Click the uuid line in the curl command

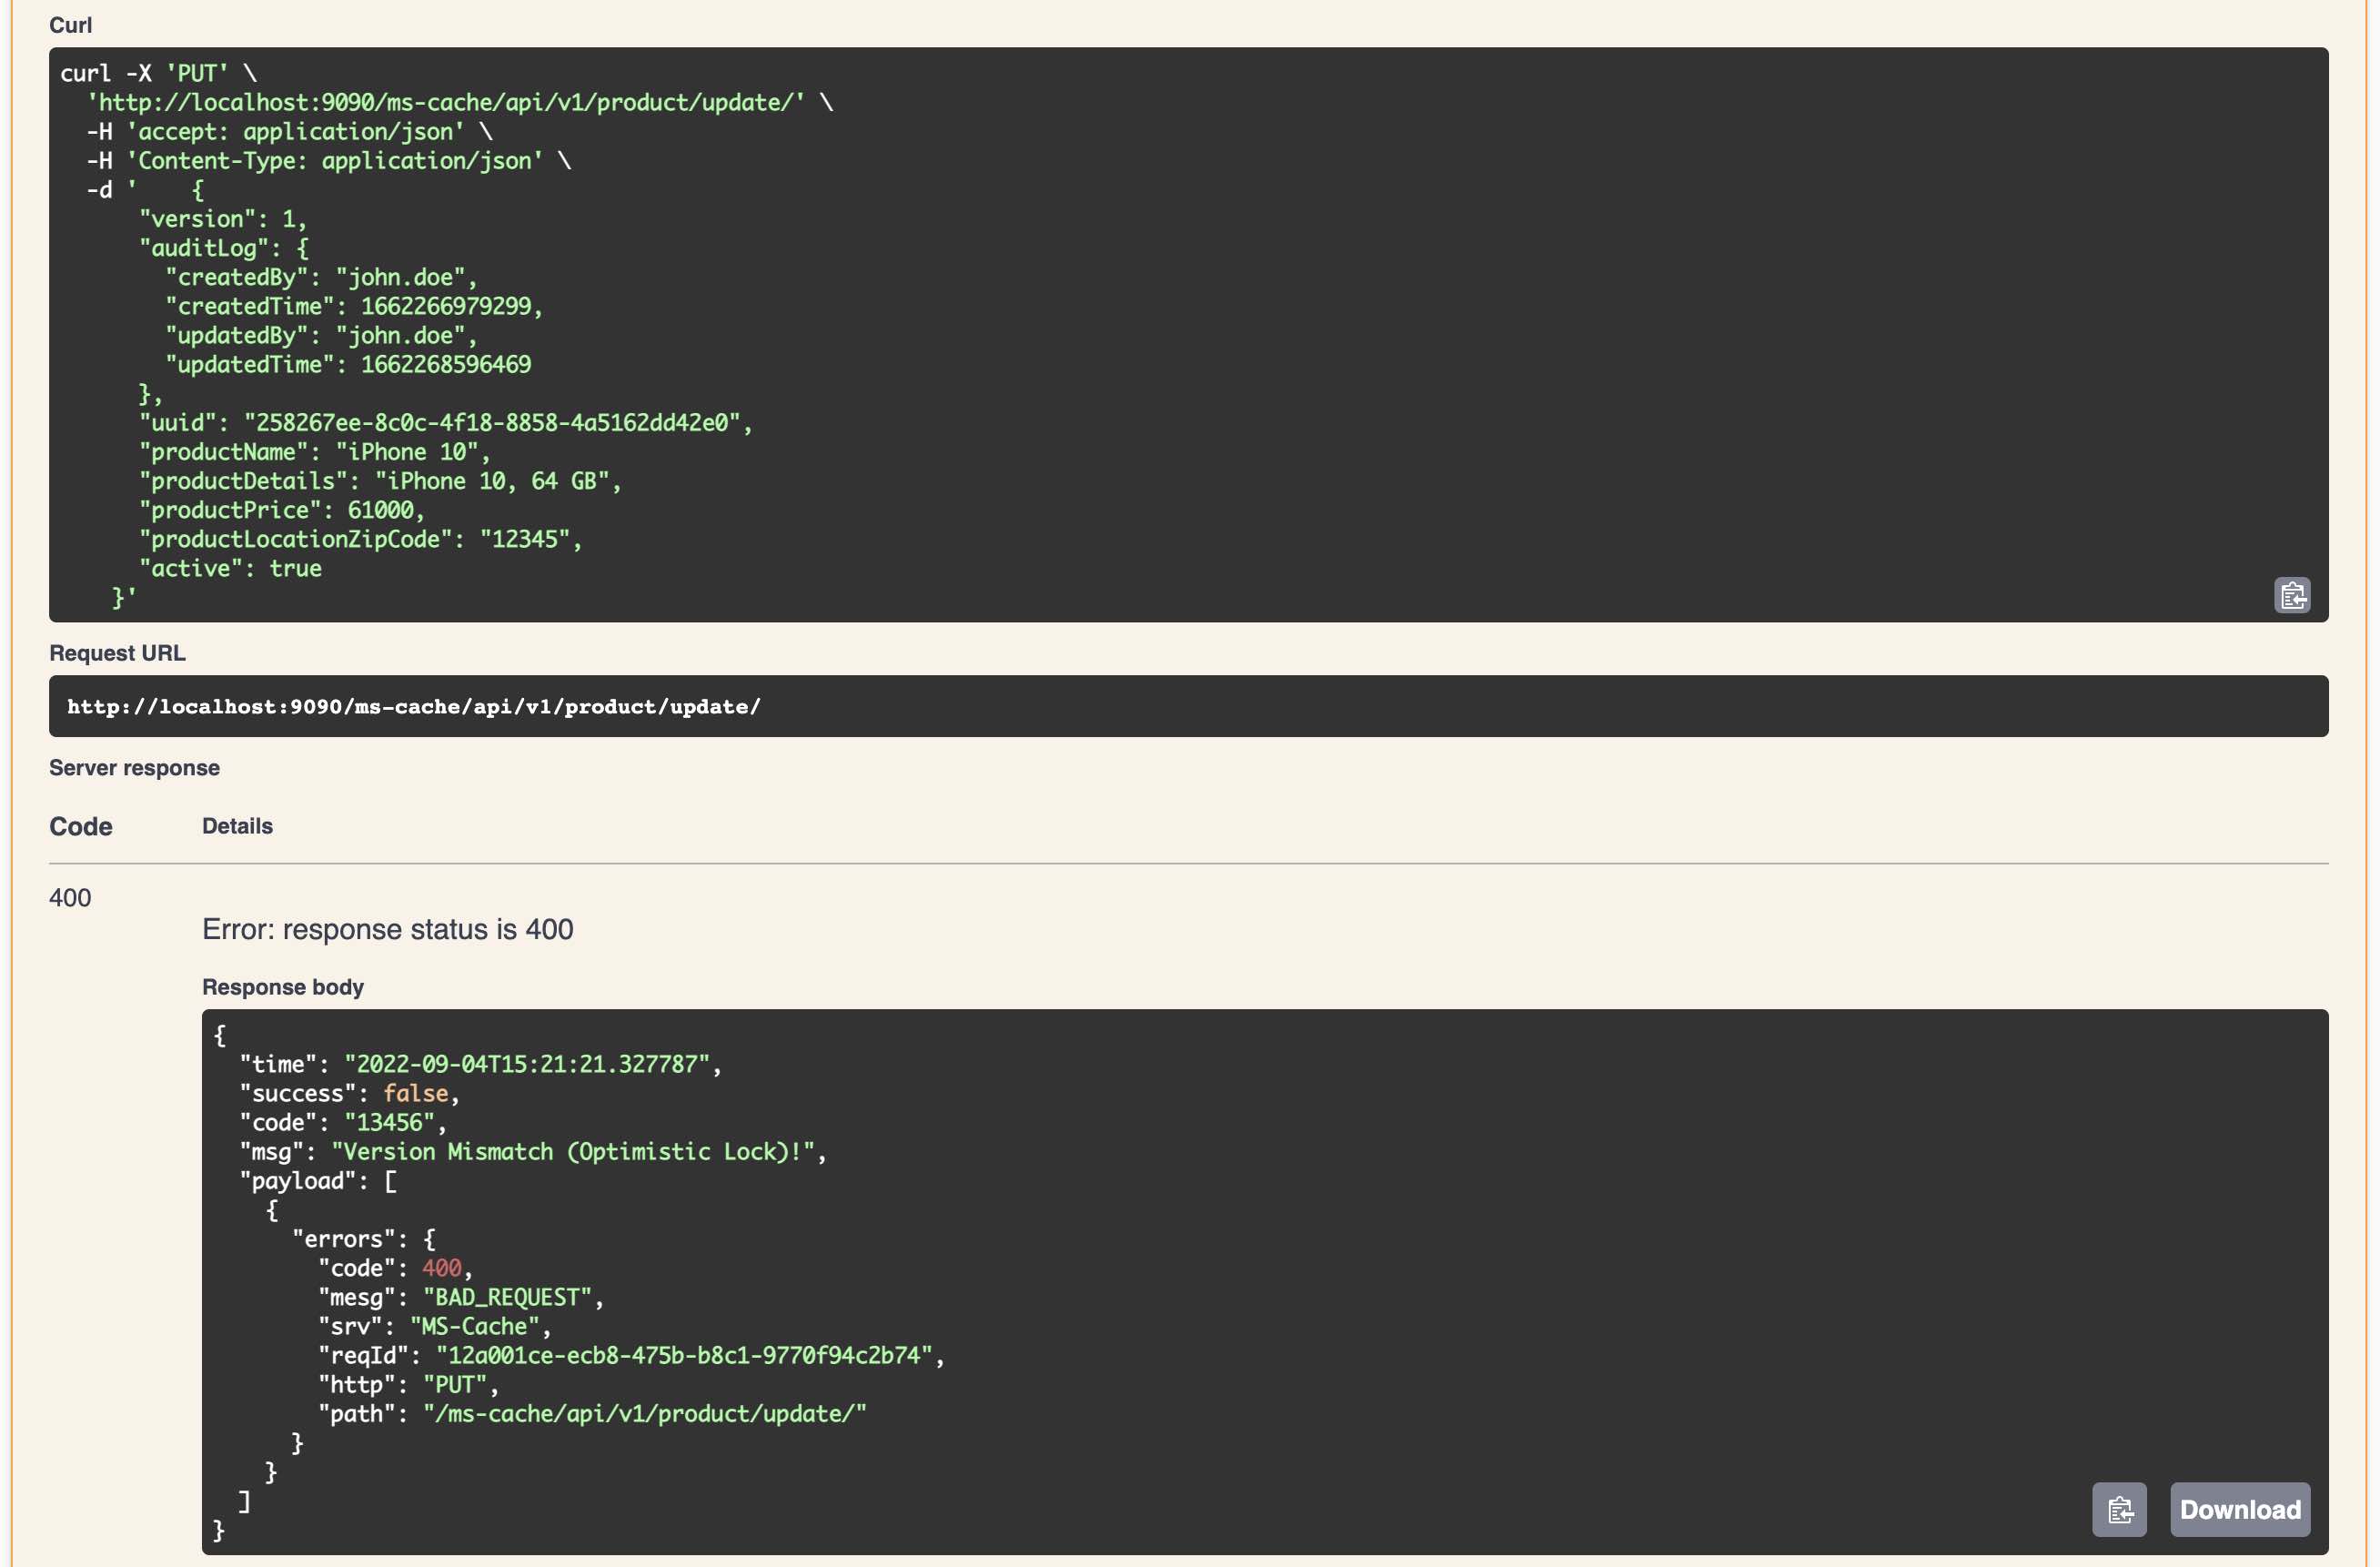[x=445, y=423]
